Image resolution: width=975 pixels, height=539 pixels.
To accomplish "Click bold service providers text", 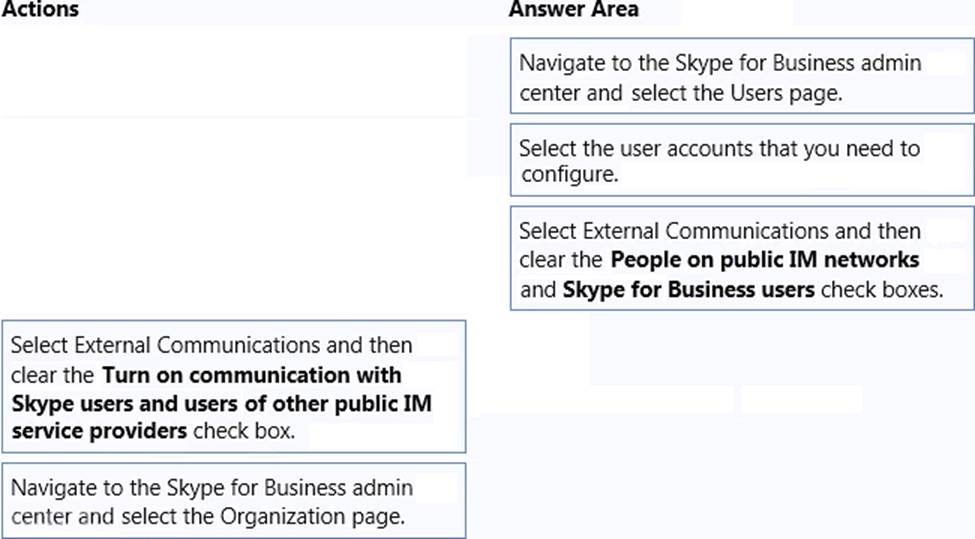I will 99,431.
